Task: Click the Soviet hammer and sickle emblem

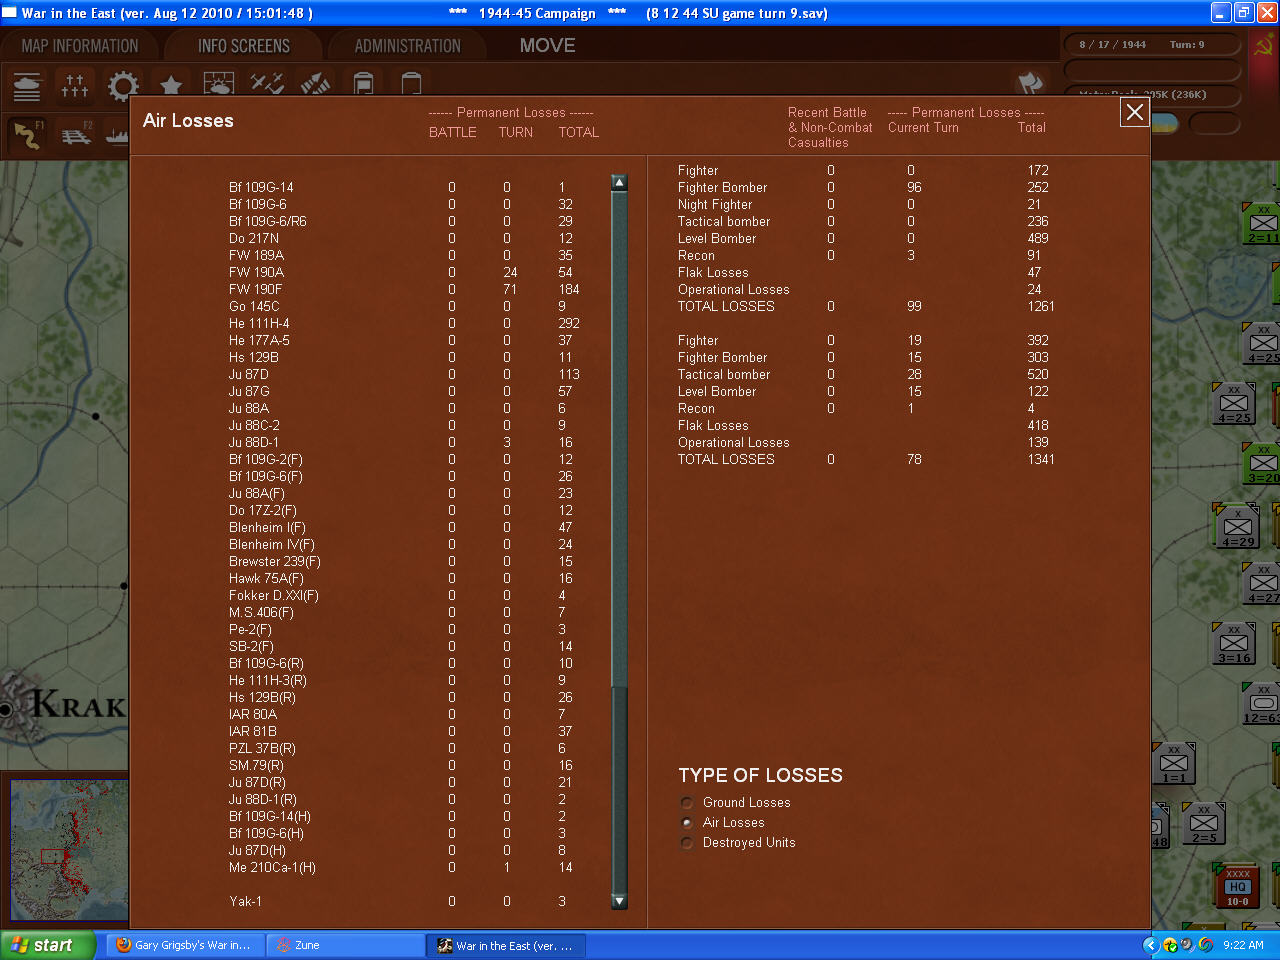Action: click(1265, 45)
